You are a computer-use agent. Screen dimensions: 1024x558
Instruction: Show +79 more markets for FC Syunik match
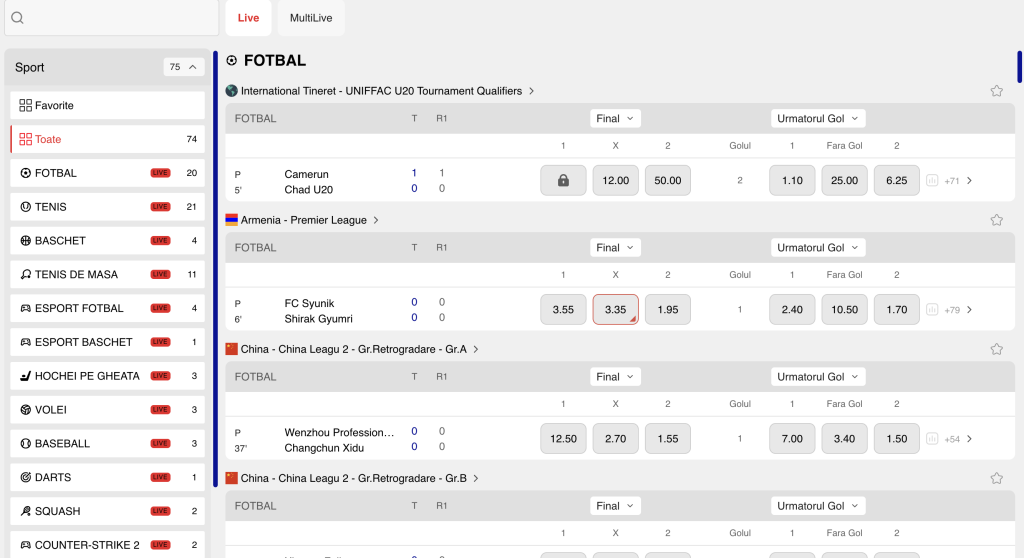pos(958,310)
